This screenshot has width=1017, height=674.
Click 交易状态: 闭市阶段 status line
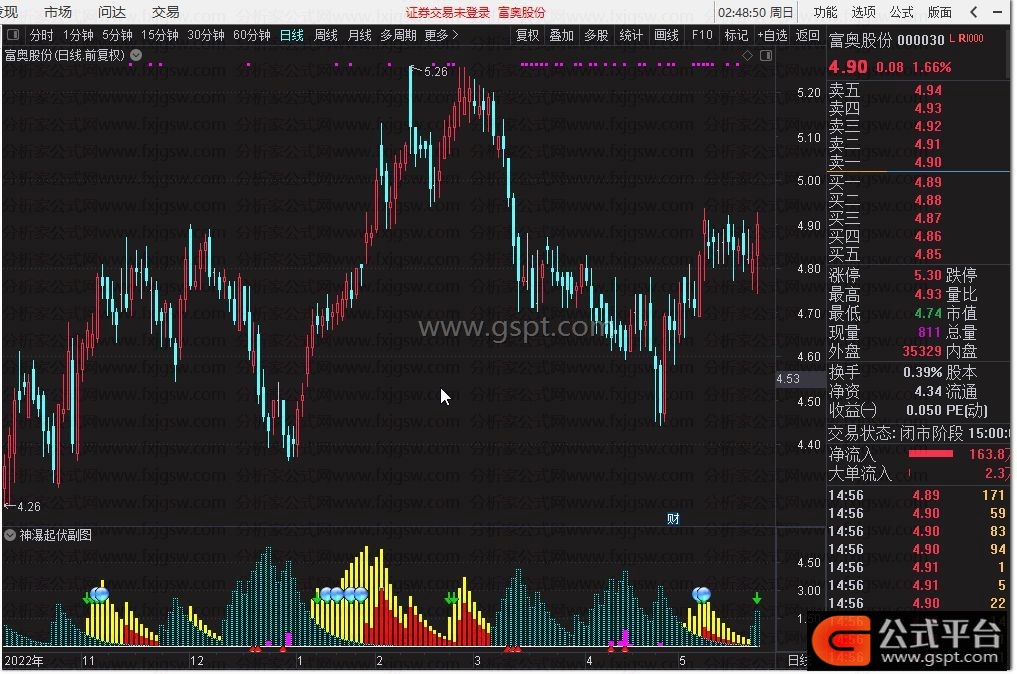click(x=917, y=433)
